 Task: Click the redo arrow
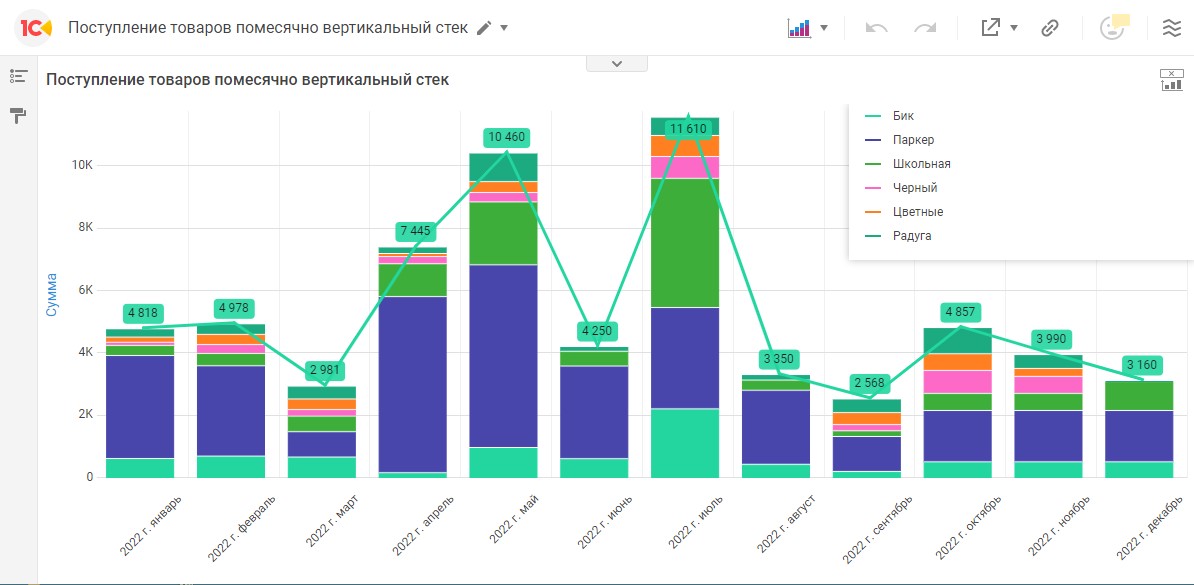[925, 28]
